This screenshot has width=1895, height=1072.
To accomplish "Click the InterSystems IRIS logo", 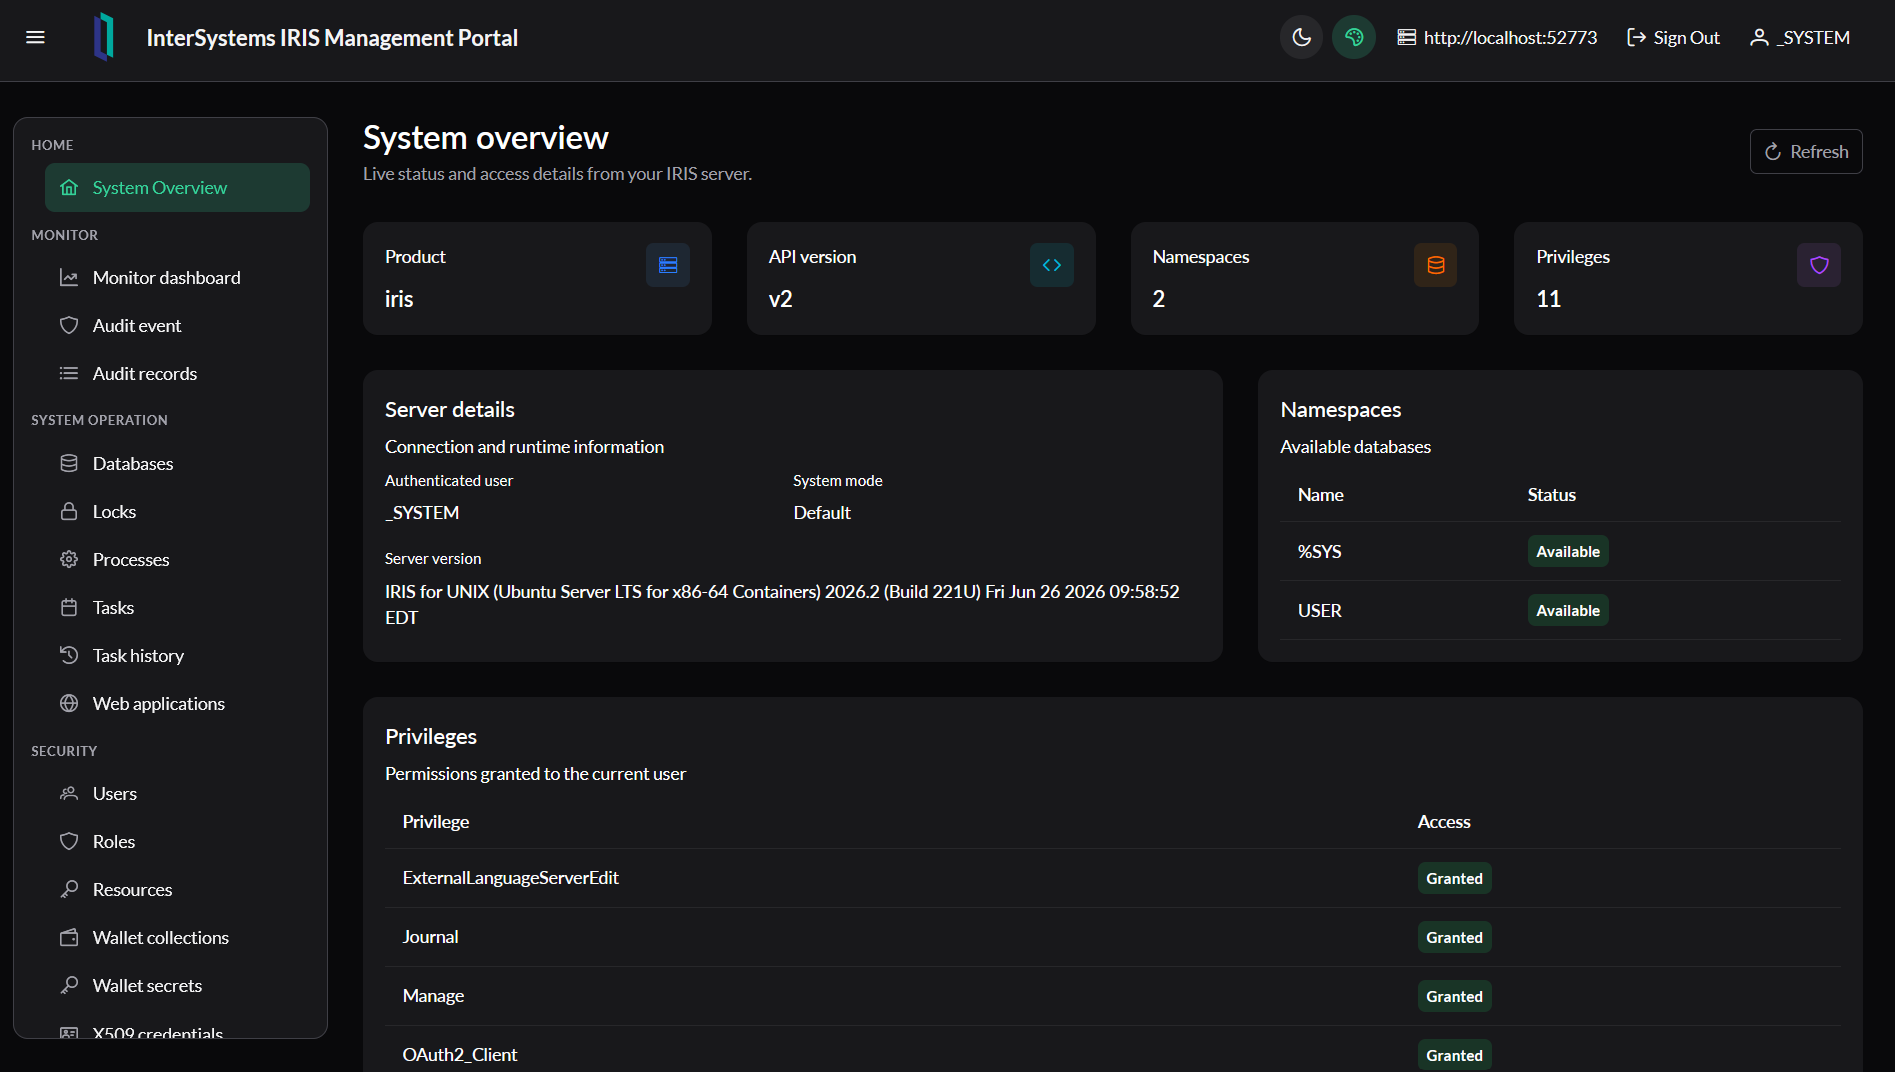I will tap(104, 37).
